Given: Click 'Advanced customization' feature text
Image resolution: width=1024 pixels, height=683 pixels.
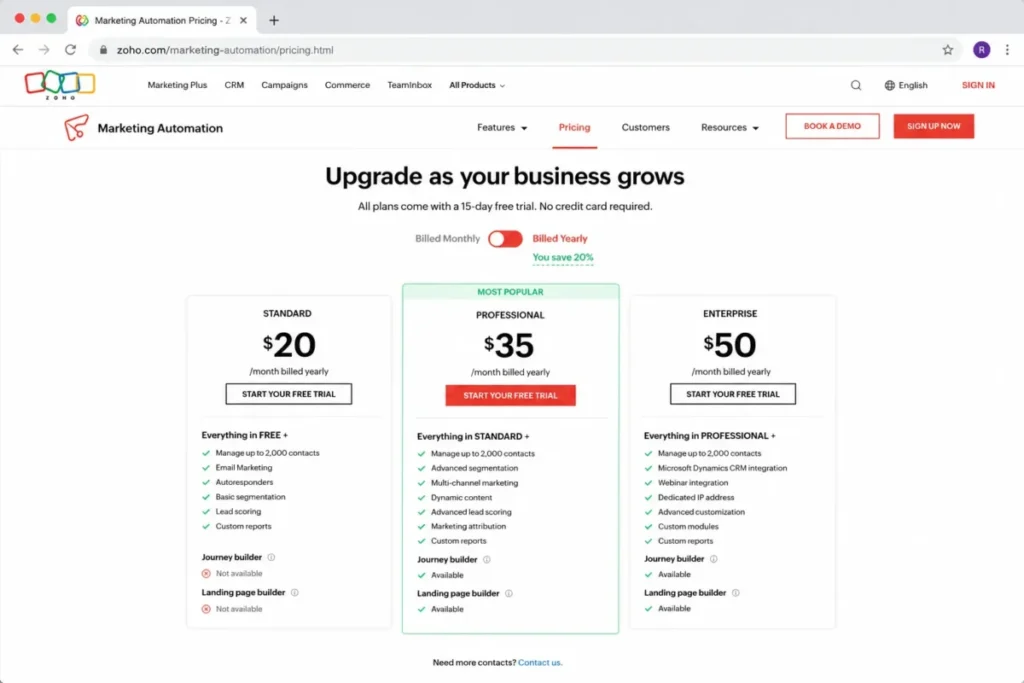Looking at the screenshot, I should click(701, 512).
